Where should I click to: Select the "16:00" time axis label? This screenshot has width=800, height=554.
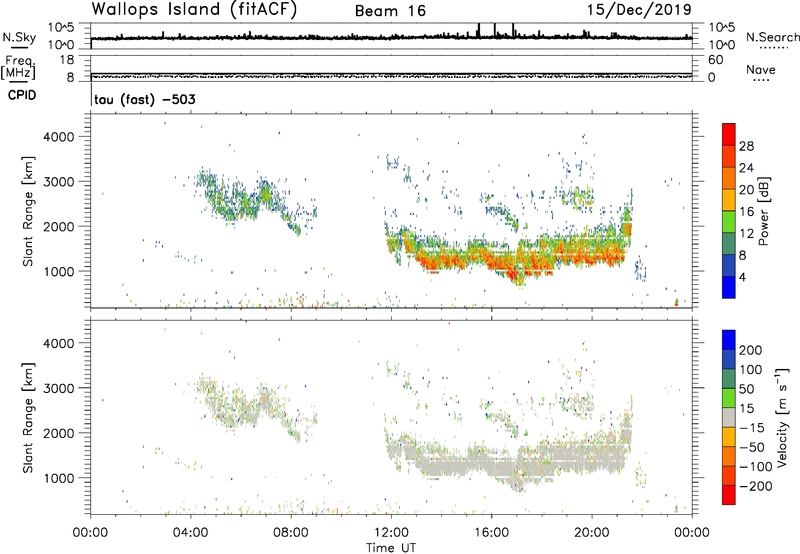pyautogui.click(x=491, y=533)
